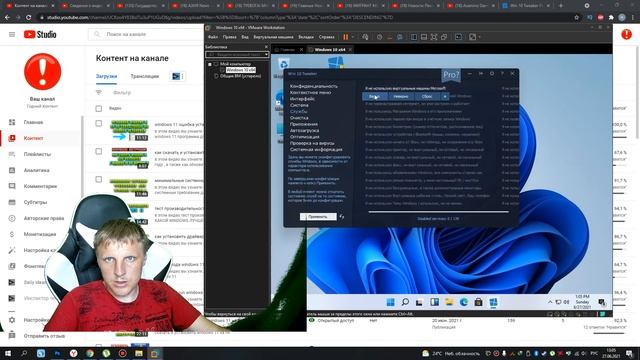Open 'Система' section in Win 10 Tweaker
Screen dimensions: 640x360
point(299,105)
